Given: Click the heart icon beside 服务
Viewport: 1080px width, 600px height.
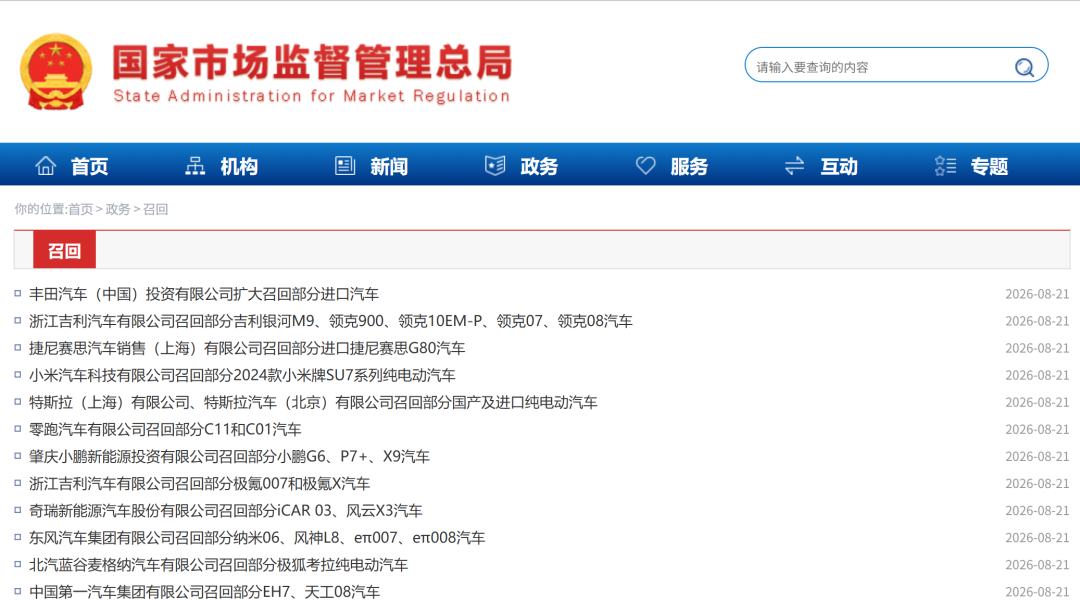Looking at the screenshot, I should coord(645,165).
